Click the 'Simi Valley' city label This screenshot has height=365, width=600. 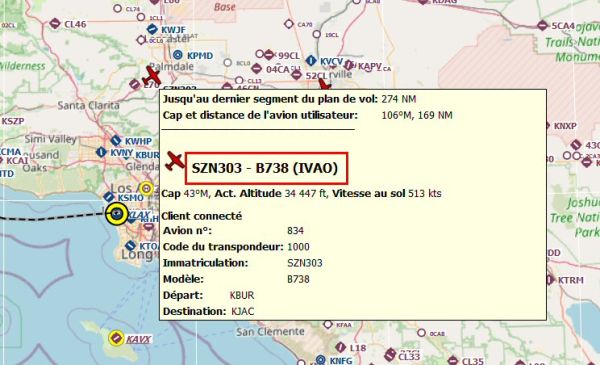(x=51, y=139)
